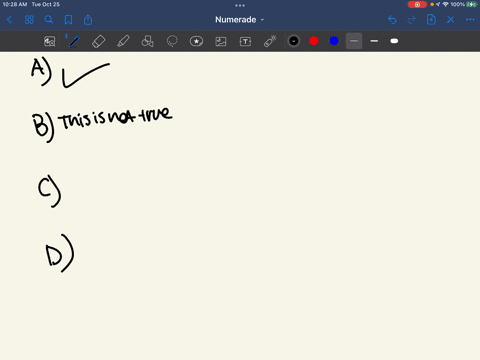The width and height of the screenshot is (480, 360).
Task: Select the Laser pointer tool
Action: pyautogui.click(x=270, y=41)
